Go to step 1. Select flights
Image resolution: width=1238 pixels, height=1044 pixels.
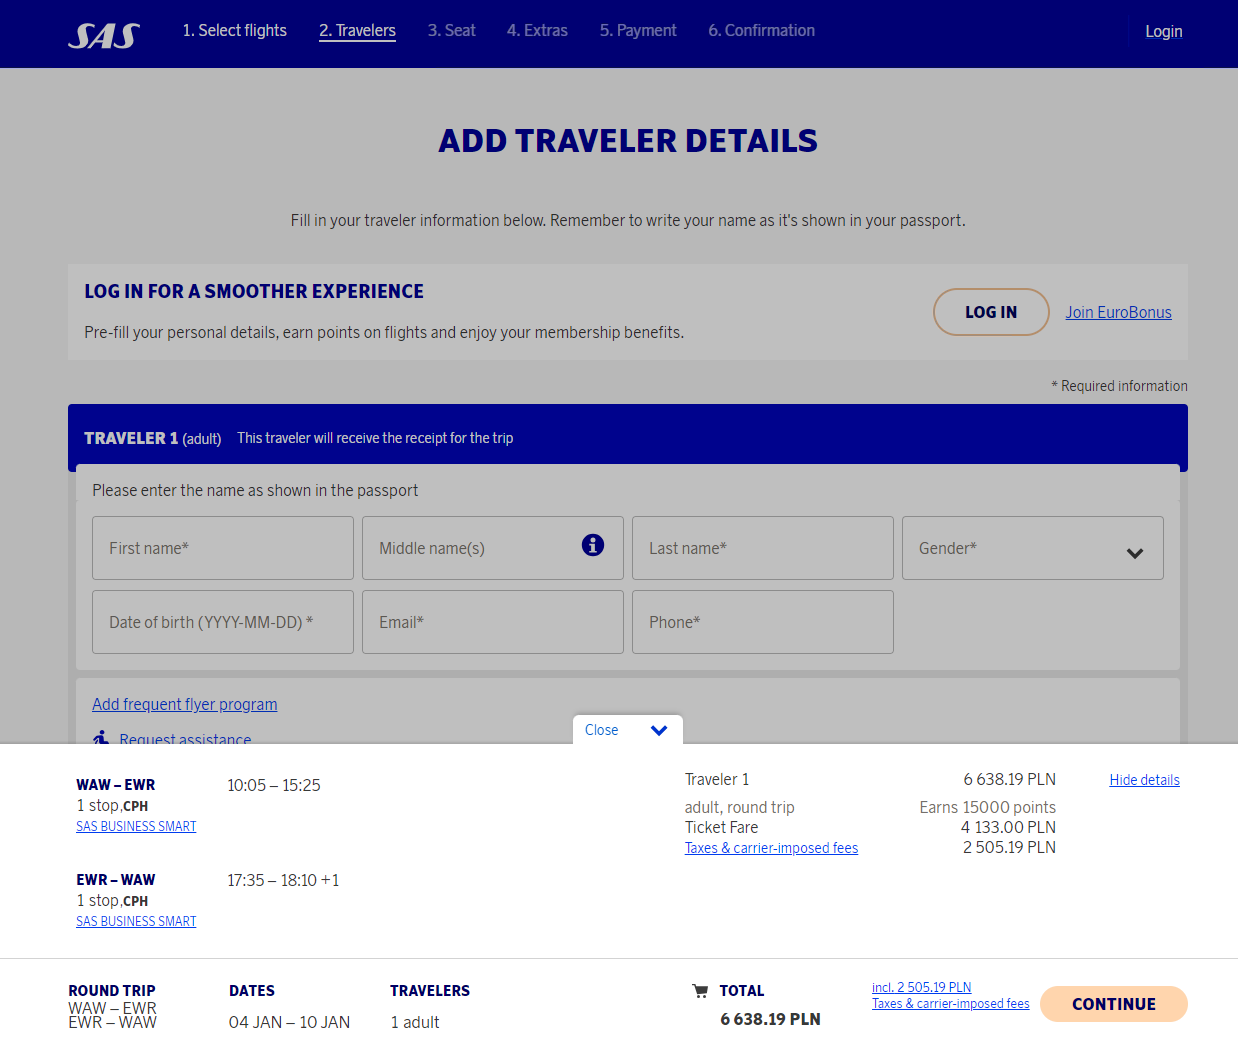(234, 31)
